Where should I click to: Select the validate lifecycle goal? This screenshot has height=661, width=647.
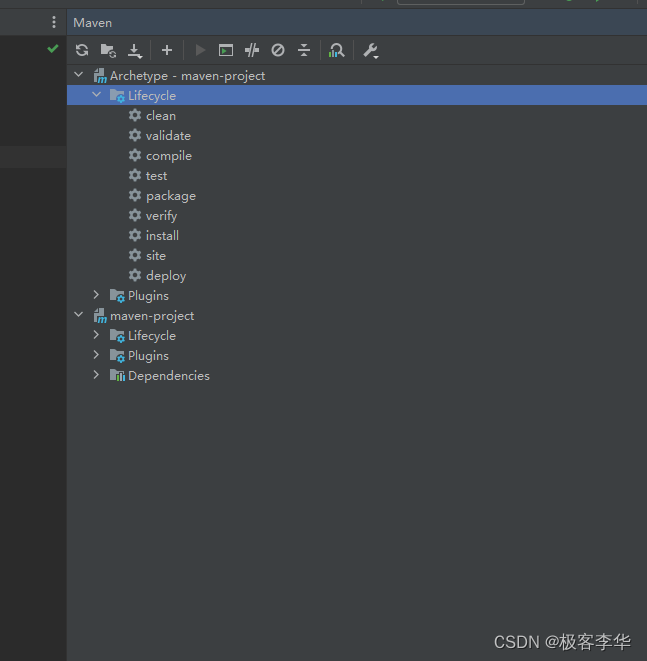tap(168, 136)
